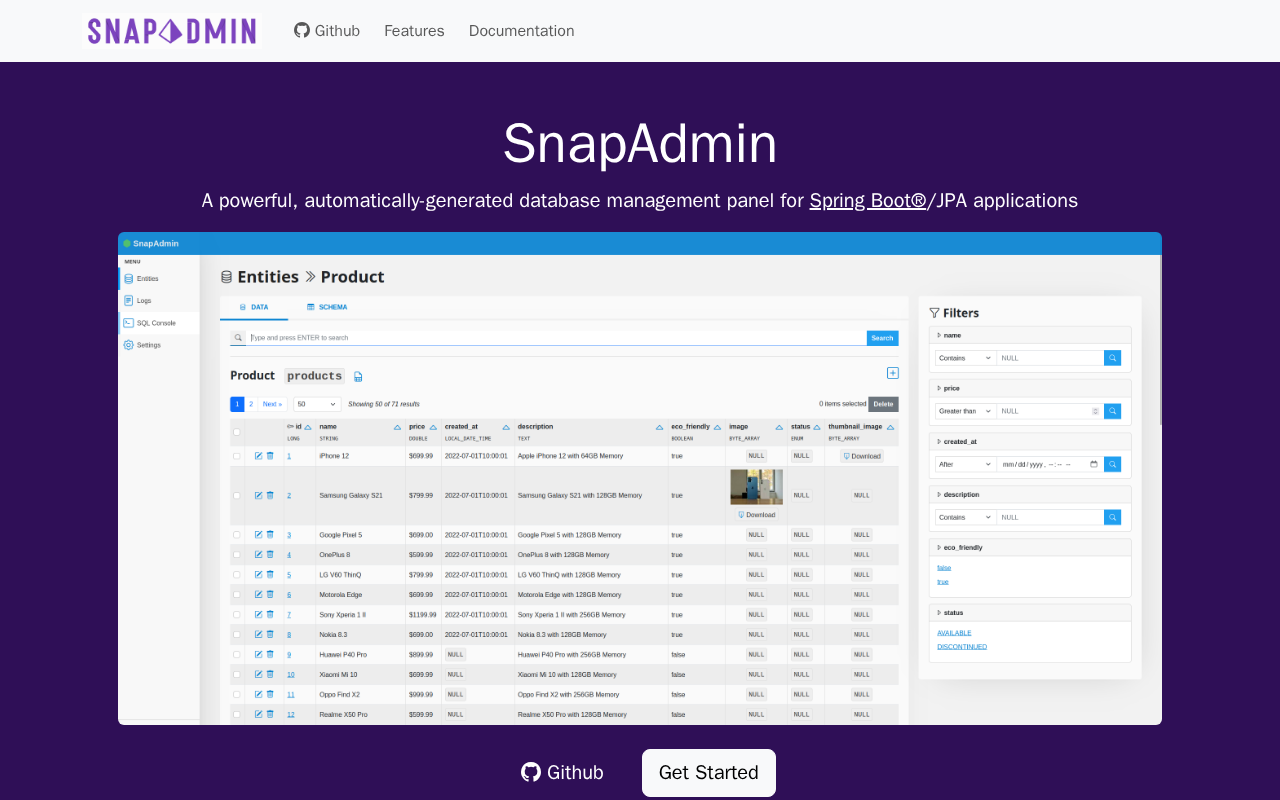
Task: Collapse the status filter section header
Action: pos(1030,612)
